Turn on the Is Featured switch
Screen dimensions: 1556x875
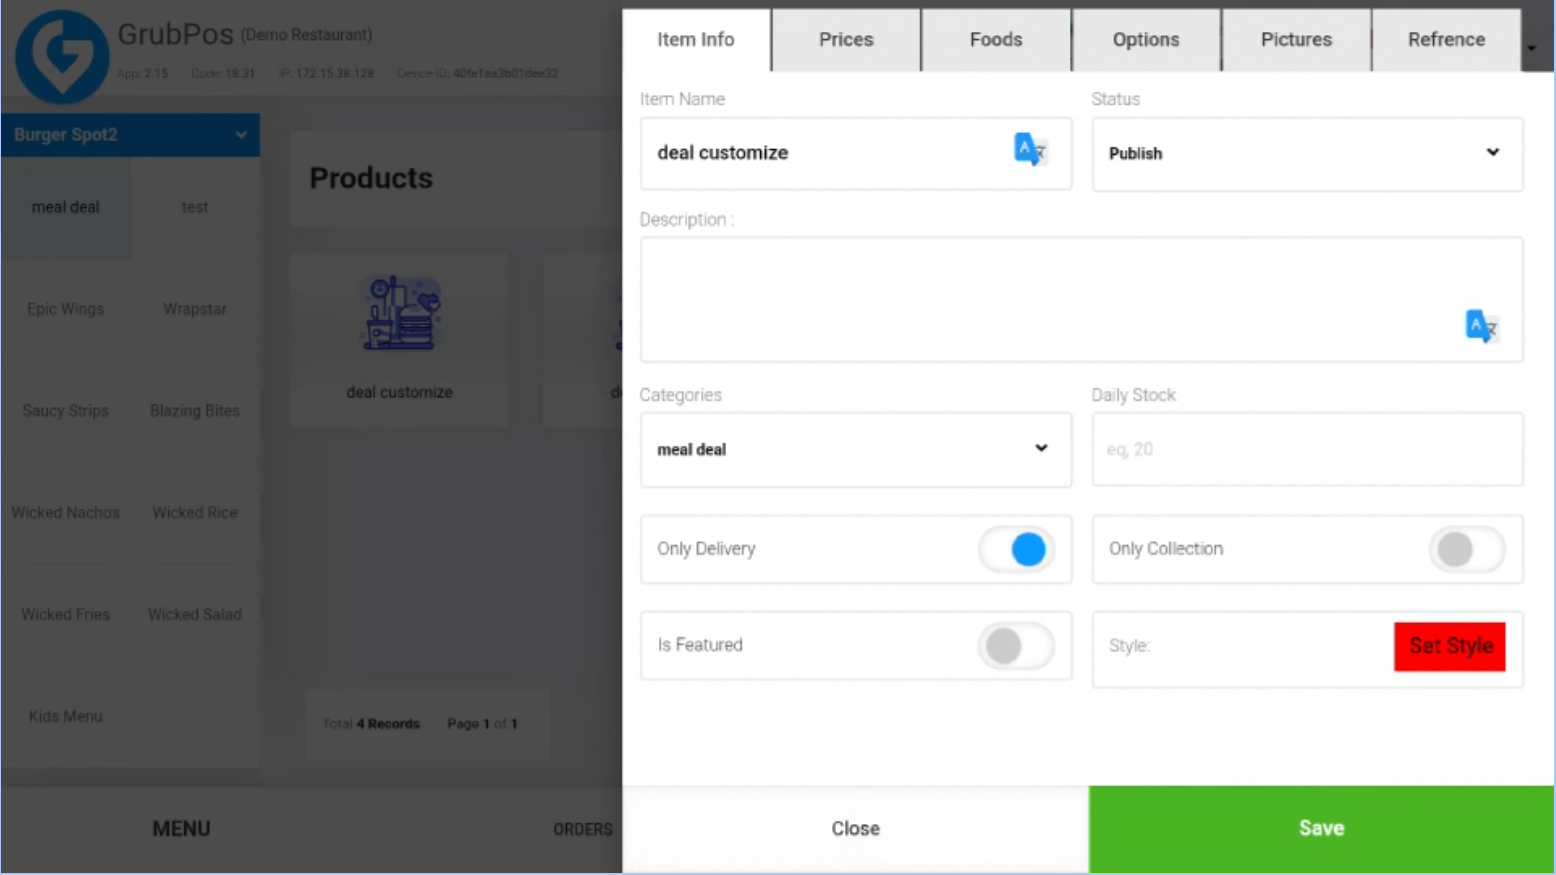(1016, 646)
